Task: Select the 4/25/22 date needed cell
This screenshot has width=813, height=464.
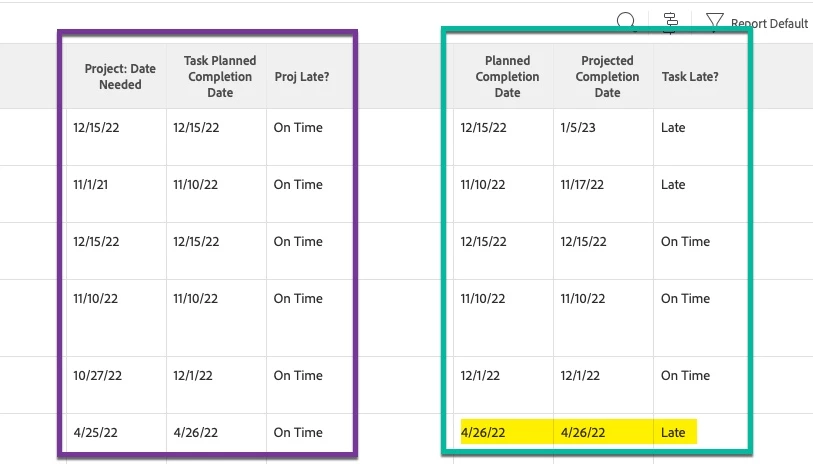Action: pyautogui.click(x=95, y=432)
